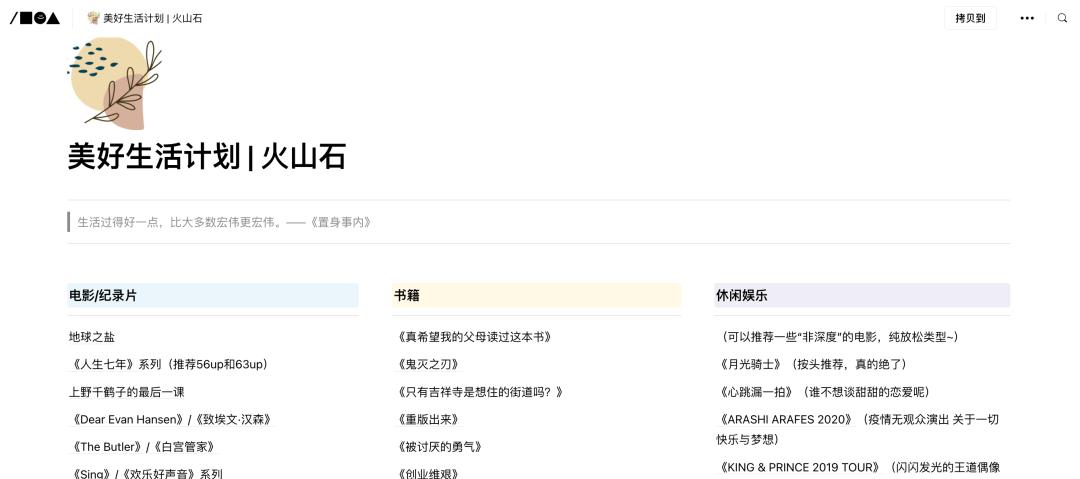Click the book 《只有吉祥寺是想住的街道吗？》
The height and width of the screenshot is (479, 1080).
(x=481, y=391)
